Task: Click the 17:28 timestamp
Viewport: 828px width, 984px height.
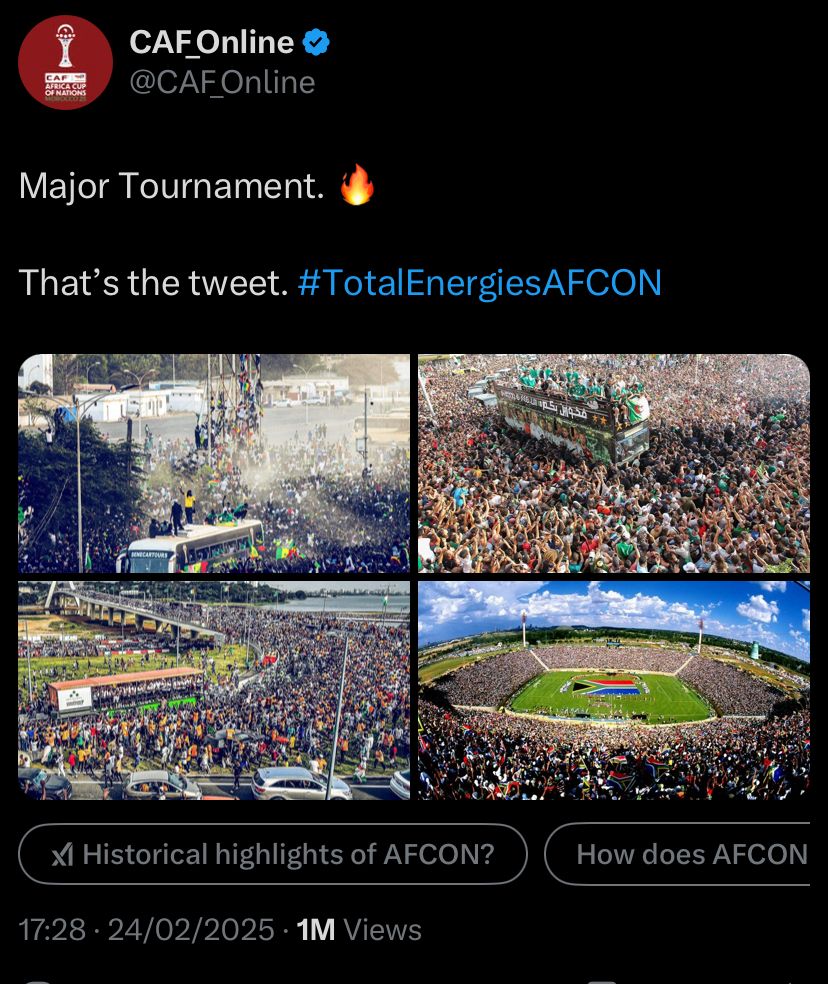Action: click(52, 930)
